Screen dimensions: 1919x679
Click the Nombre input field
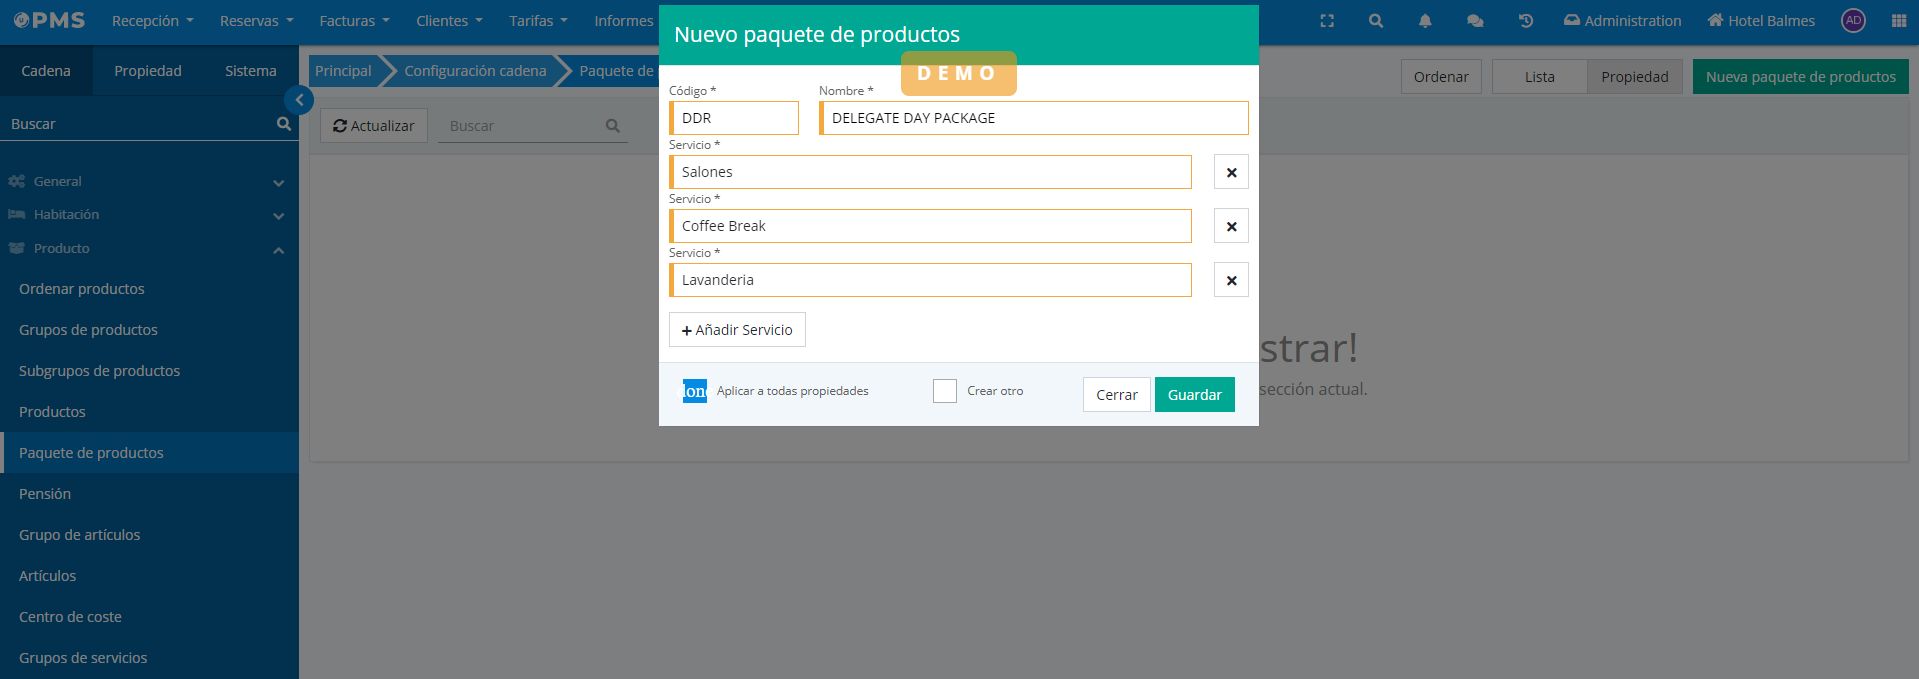(1034, 118)
